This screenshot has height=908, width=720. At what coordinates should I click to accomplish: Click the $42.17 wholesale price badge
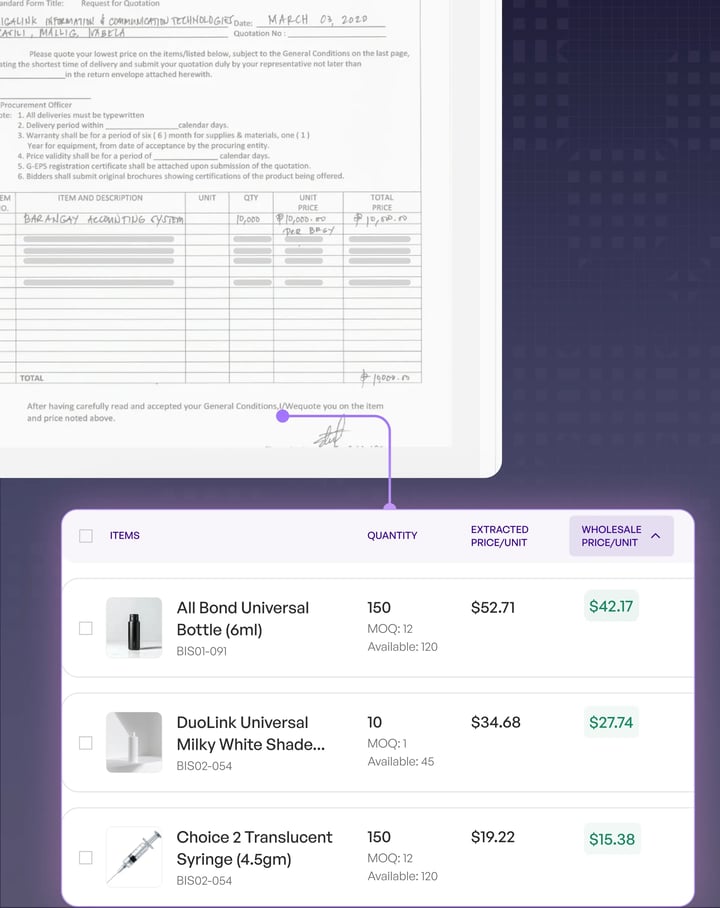point(611,606)
